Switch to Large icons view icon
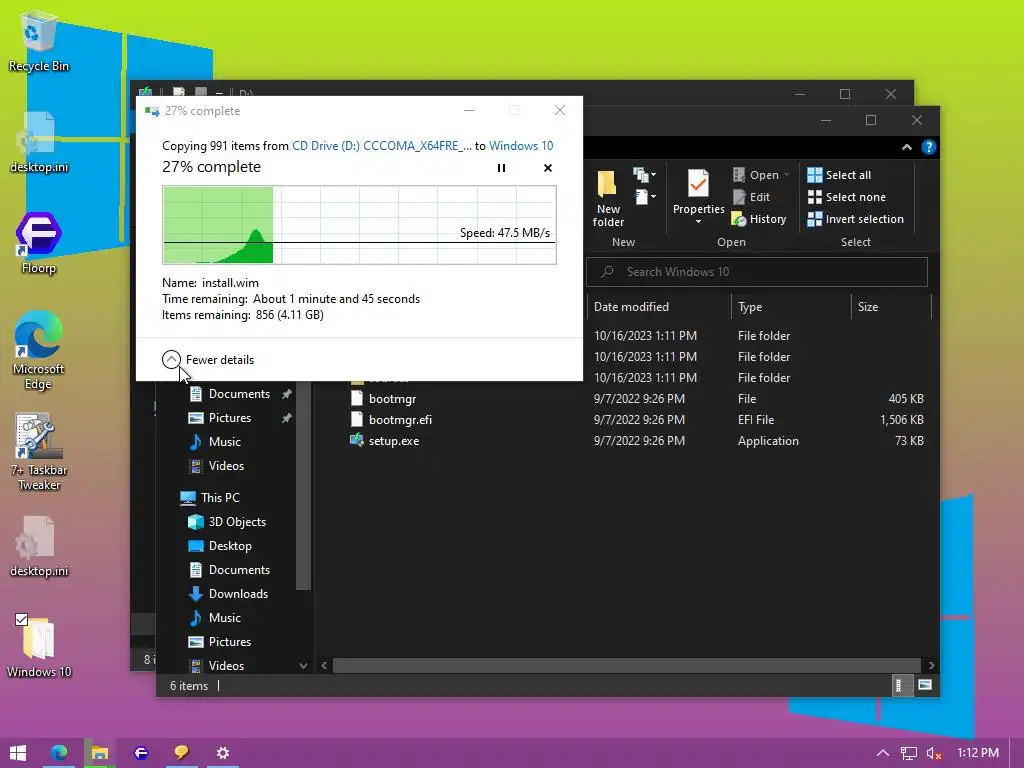This screenshot has width=1024, height=768. pos(925,686)
